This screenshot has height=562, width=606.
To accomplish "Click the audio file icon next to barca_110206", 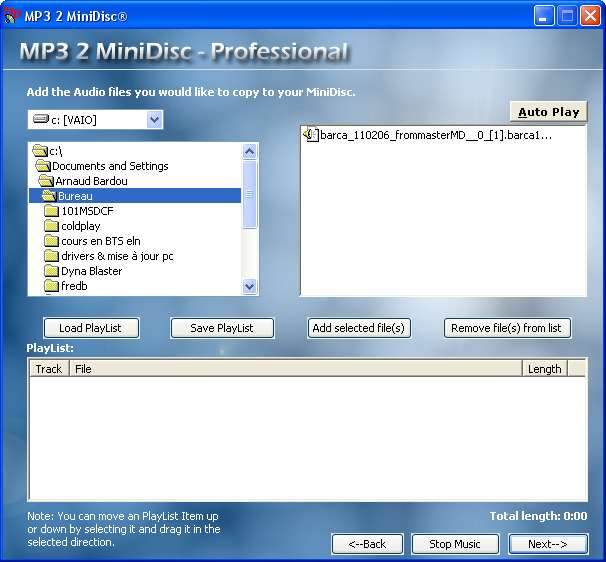I will tap(311, 135).
